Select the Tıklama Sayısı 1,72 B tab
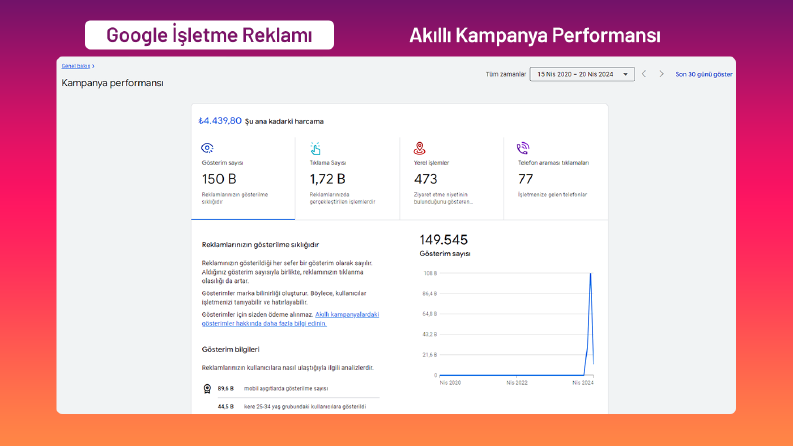 pos(347,178)
